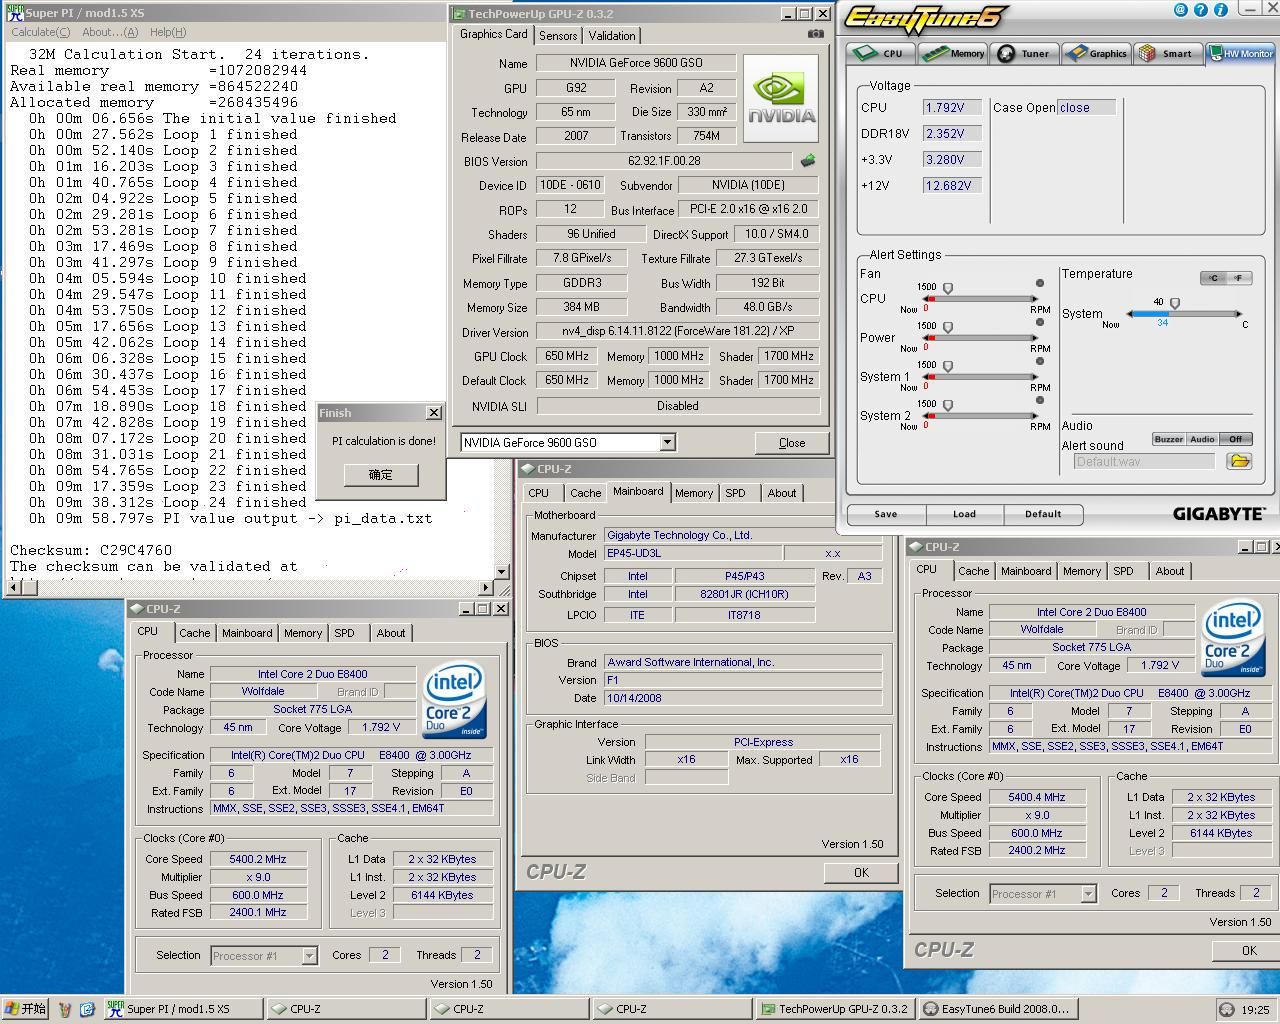Image resolution: width=1280 pixels, height=1024 pixels.
Task: Click the System 2 fan alert slider handle
Action: (x=948, y=406)
